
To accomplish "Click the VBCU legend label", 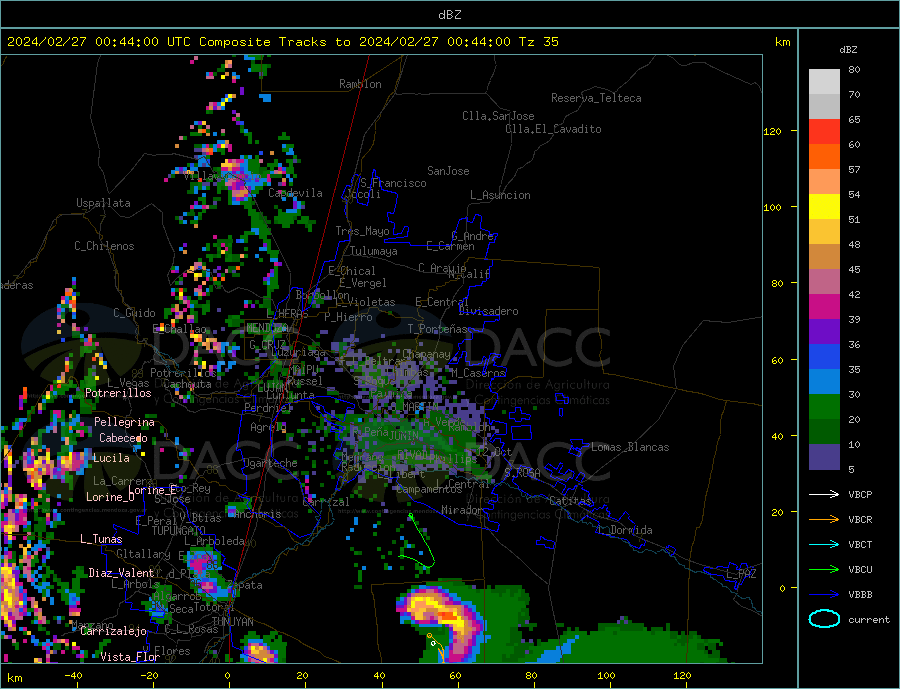I will click(860, 570).
